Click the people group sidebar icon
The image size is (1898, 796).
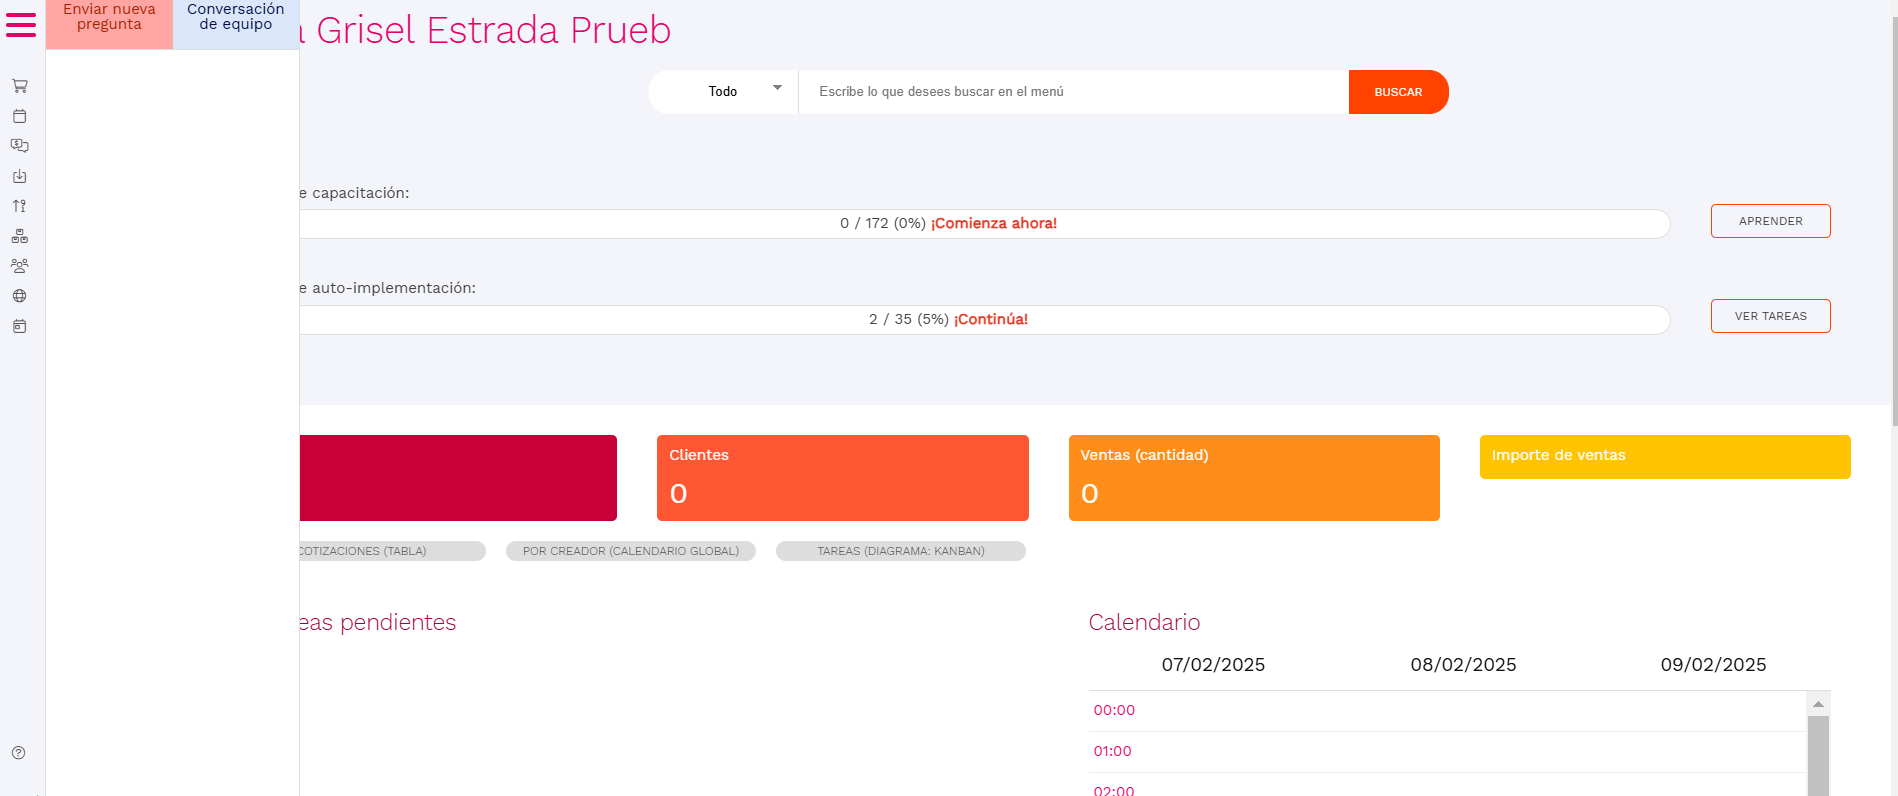[x=19, y=266]
